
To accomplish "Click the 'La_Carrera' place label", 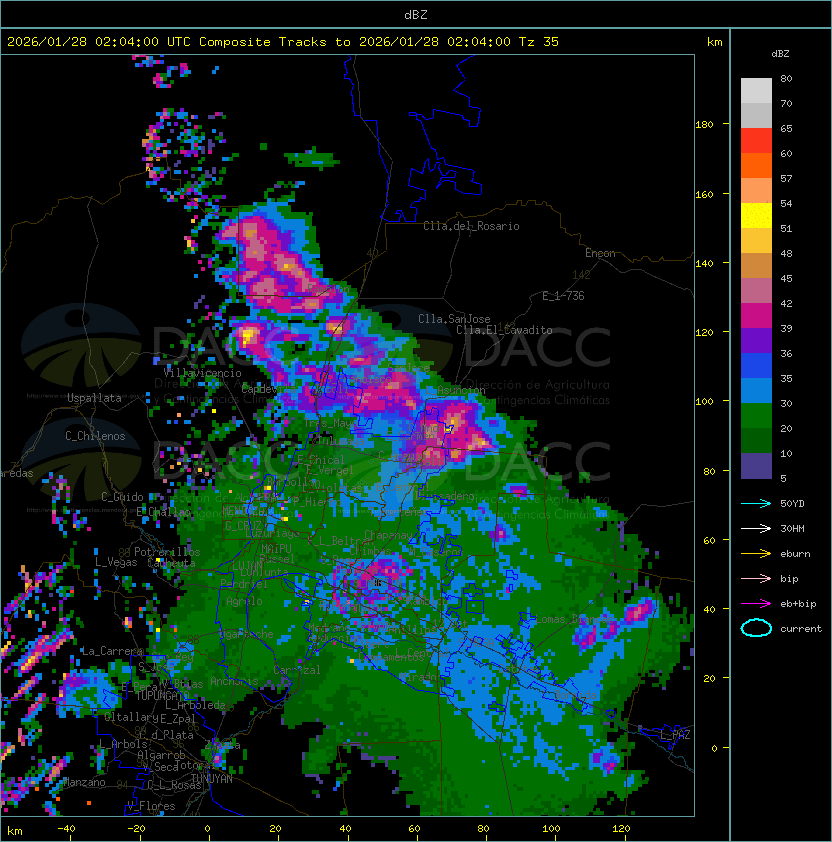I will pyautogui.click(x=112, y=651).
